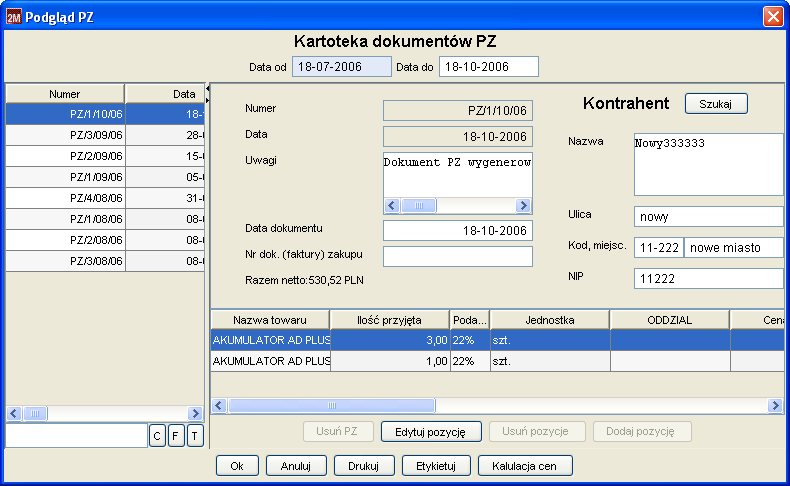Click the collapse arrows on panel divider
This screenshot has width=790, height=486.
point(208,94)
